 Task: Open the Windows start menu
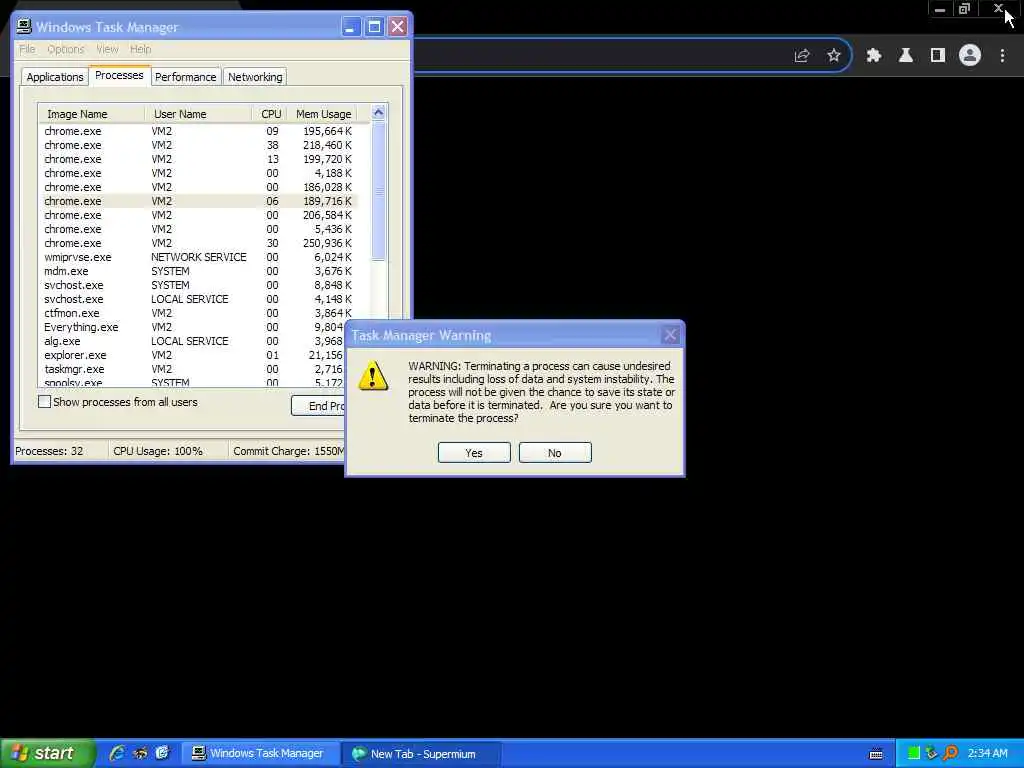point(47,753)
